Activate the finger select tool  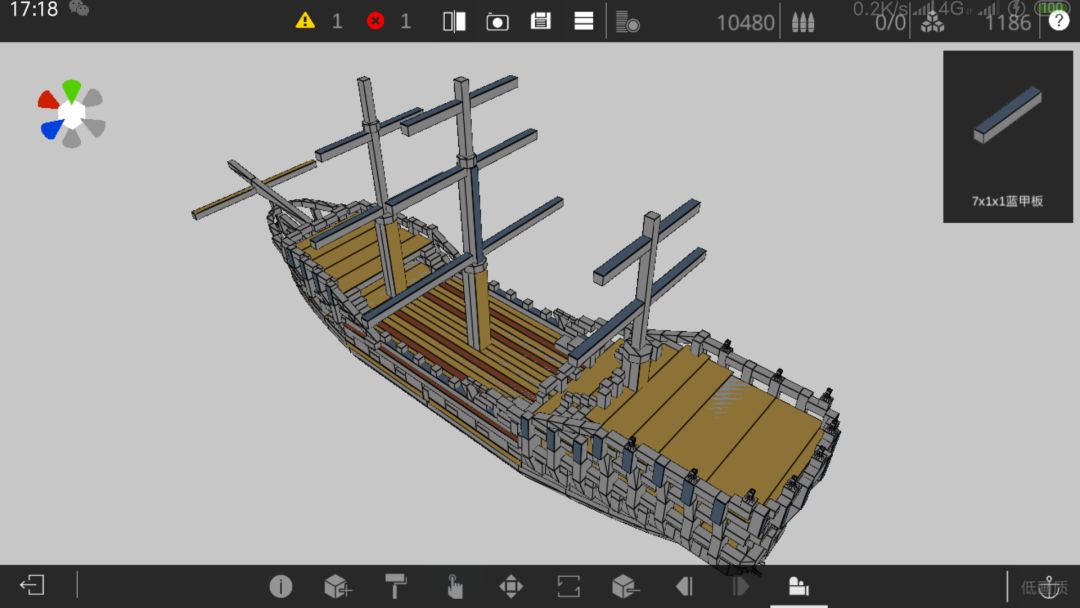coord(454,586)
